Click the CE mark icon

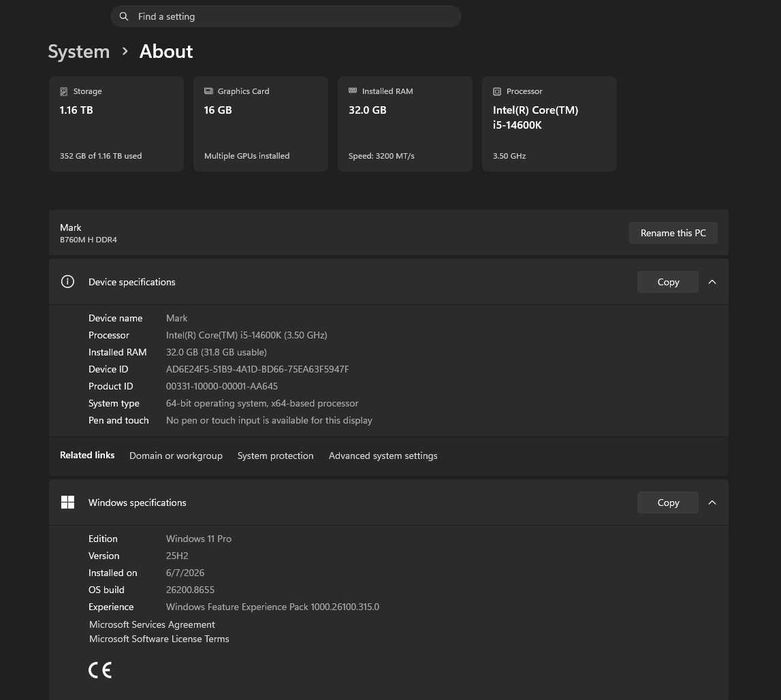(100, 670)
